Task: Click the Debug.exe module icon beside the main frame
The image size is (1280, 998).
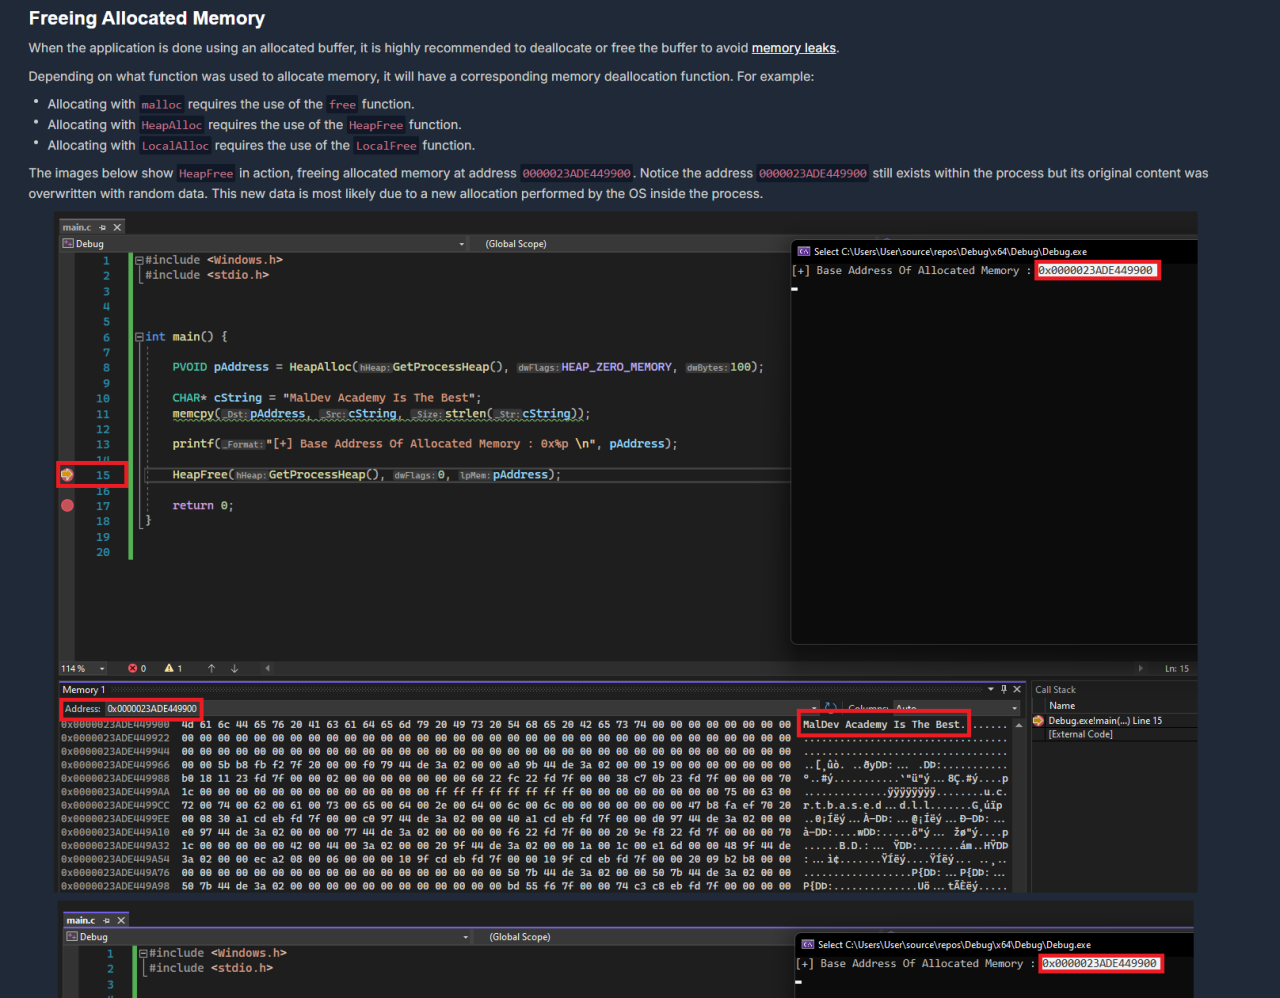Action: point(1038,720)
